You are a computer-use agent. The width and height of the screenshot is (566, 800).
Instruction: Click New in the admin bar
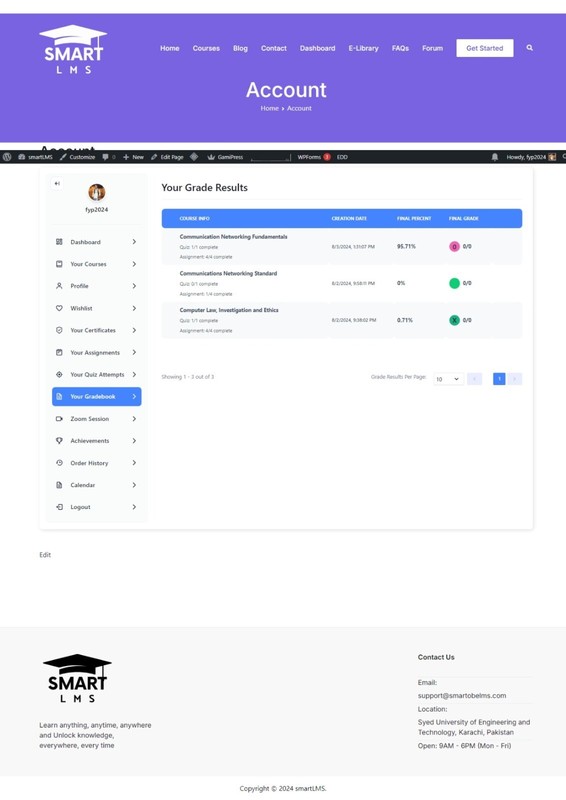pyautogui.click(x=133, y=157)
